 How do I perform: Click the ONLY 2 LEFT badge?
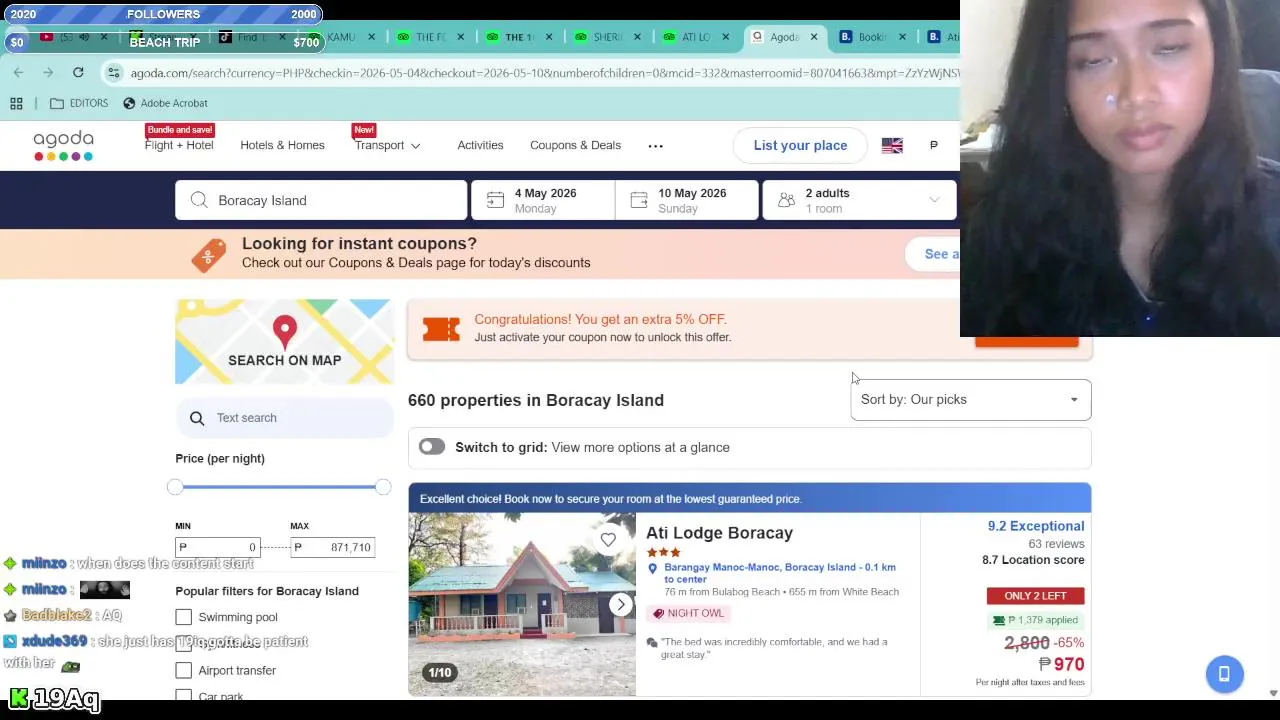point(1035,596)
